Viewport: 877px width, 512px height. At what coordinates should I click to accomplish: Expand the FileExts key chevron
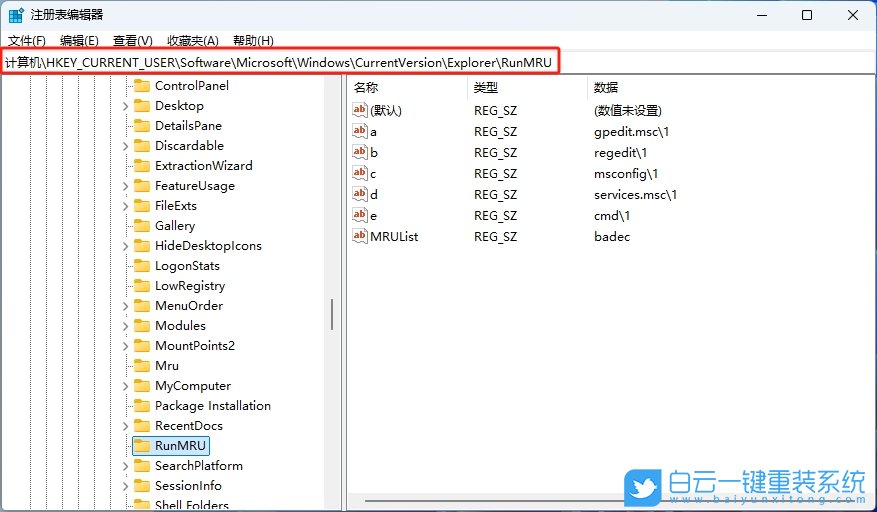pos(125,206)
